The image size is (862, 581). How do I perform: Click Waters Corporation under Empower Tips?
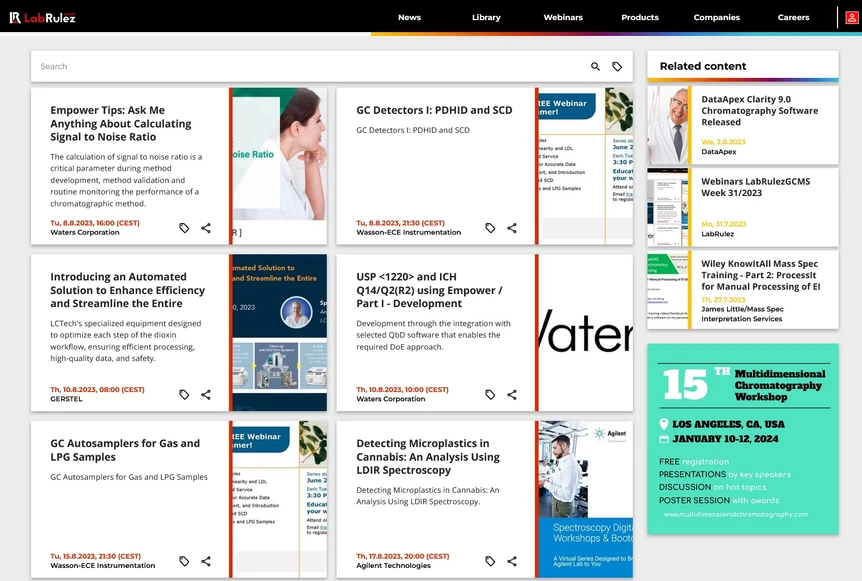click(x=85, y=233)
